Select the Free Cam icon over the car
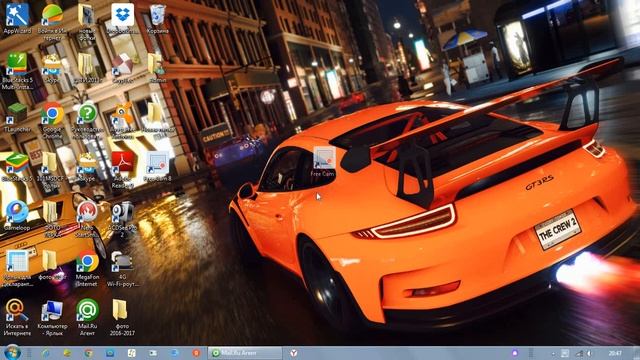The image size is (640, 360). [323, 162]
